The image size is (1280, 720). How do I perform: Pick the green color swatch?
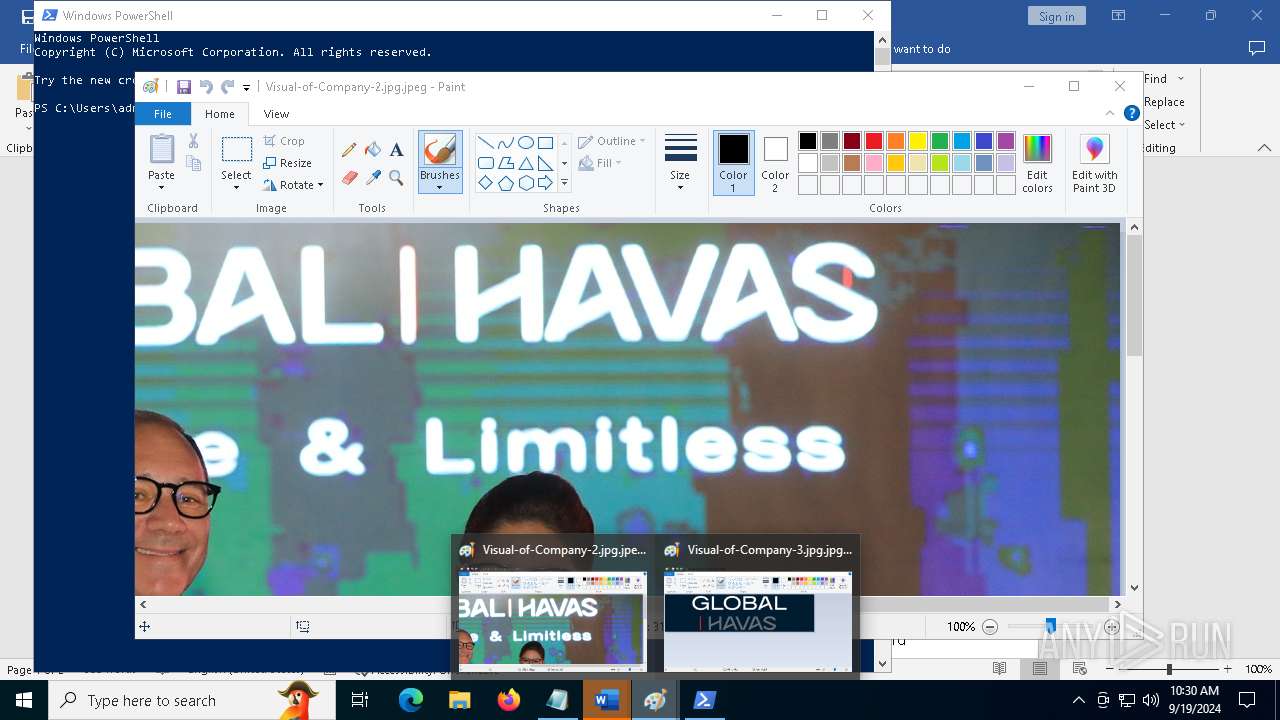[940, 141]
